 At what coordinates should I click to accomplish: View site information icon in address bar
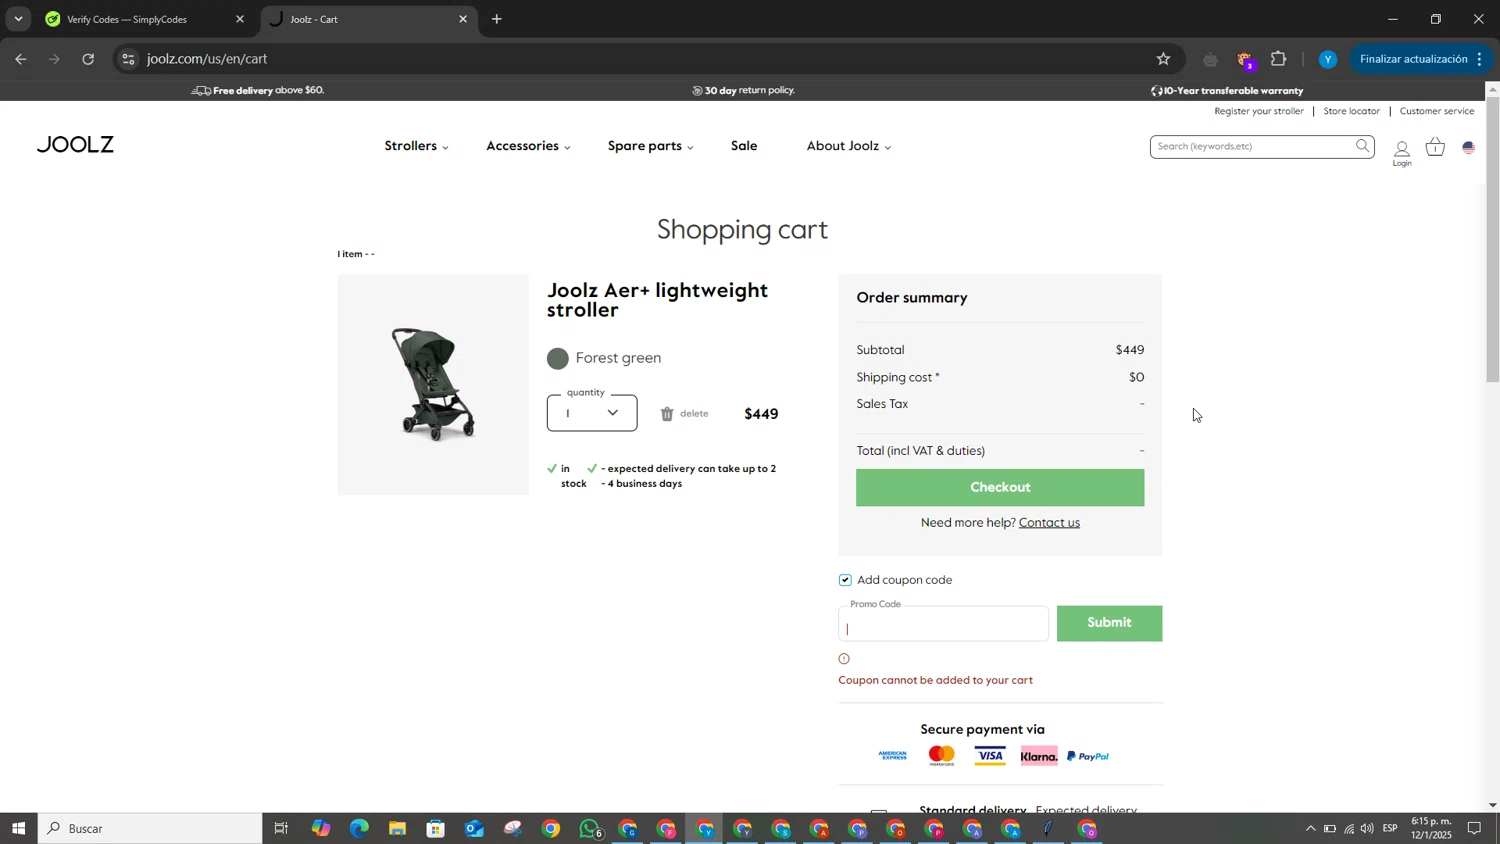127,59
